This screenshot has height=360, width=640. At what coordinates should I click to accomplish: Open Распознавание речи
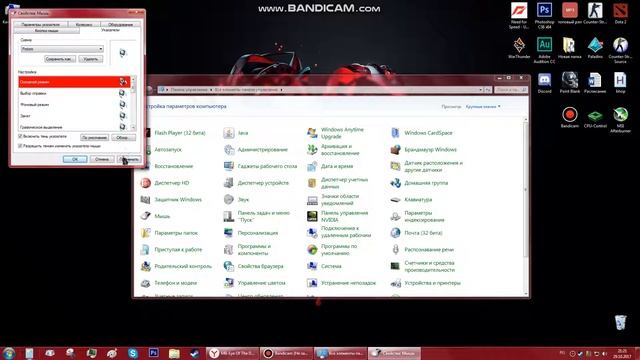tap(422, 250)
